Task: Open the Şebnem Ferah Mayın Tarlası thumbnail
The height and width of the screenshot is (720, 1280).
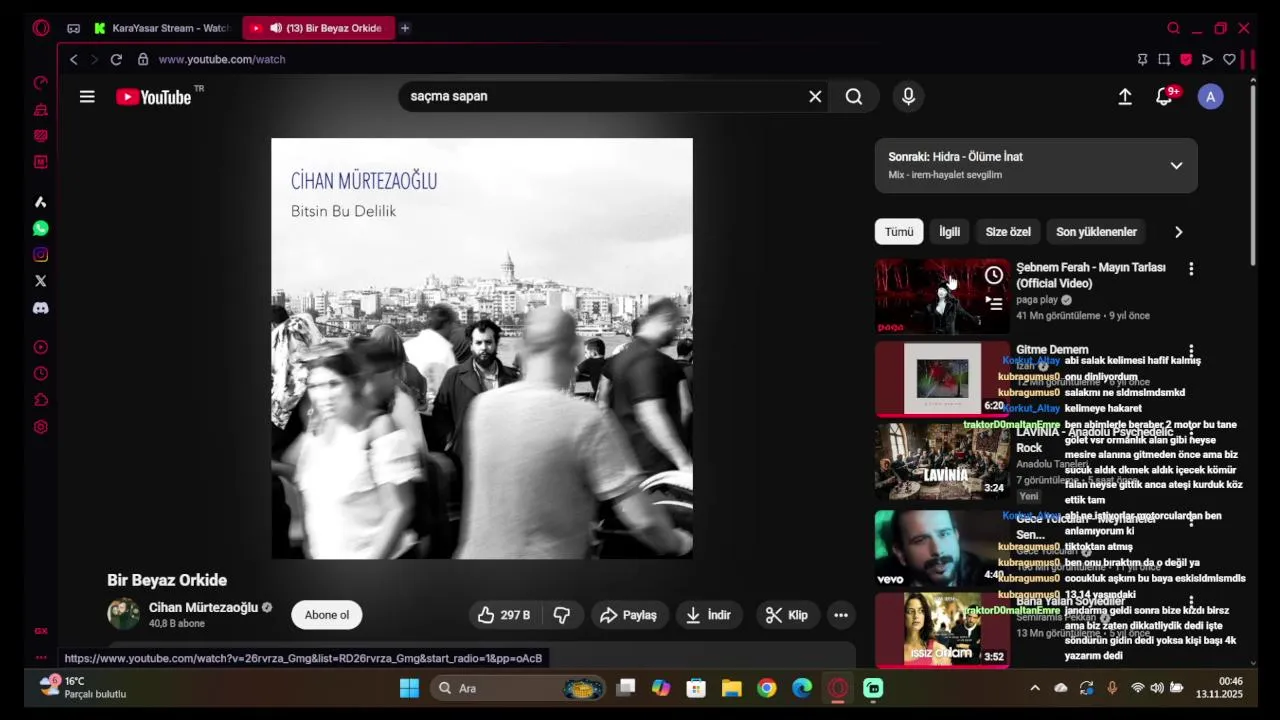Action: coord(942,297)
